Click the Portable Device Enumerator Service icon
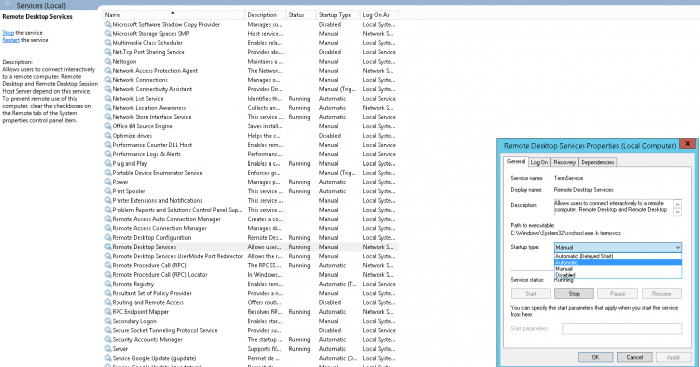700x367 pixels. [x=108, y=173]
